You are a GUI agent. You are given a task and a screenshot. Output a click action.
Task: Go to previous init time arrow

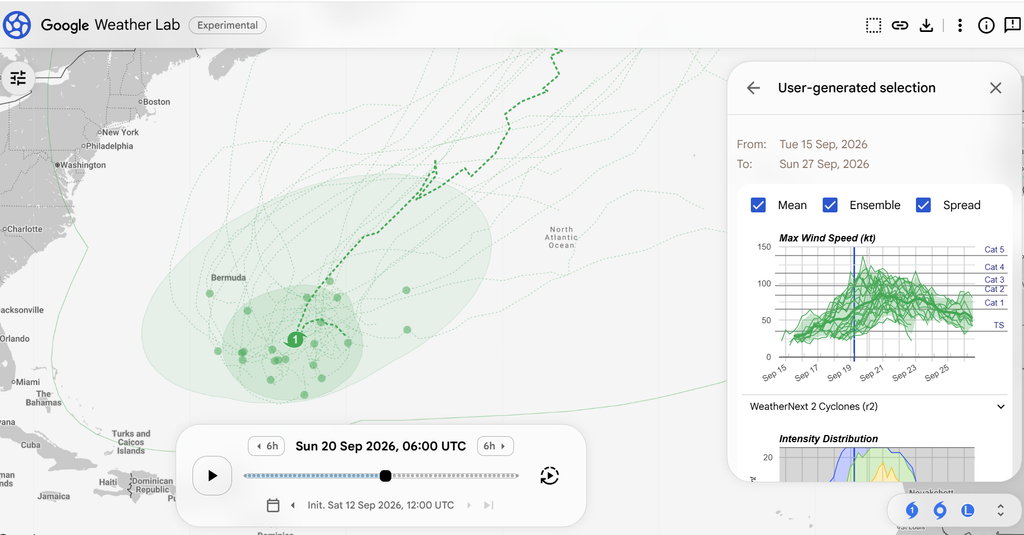click(293, 505)
